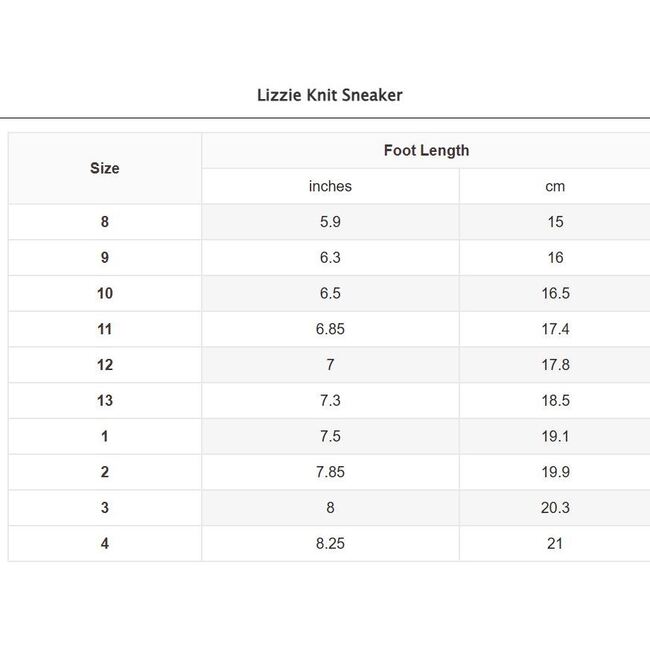Select the size 13 row label
The height and width of the screenshot is (650, 650).
coord(105,401)
